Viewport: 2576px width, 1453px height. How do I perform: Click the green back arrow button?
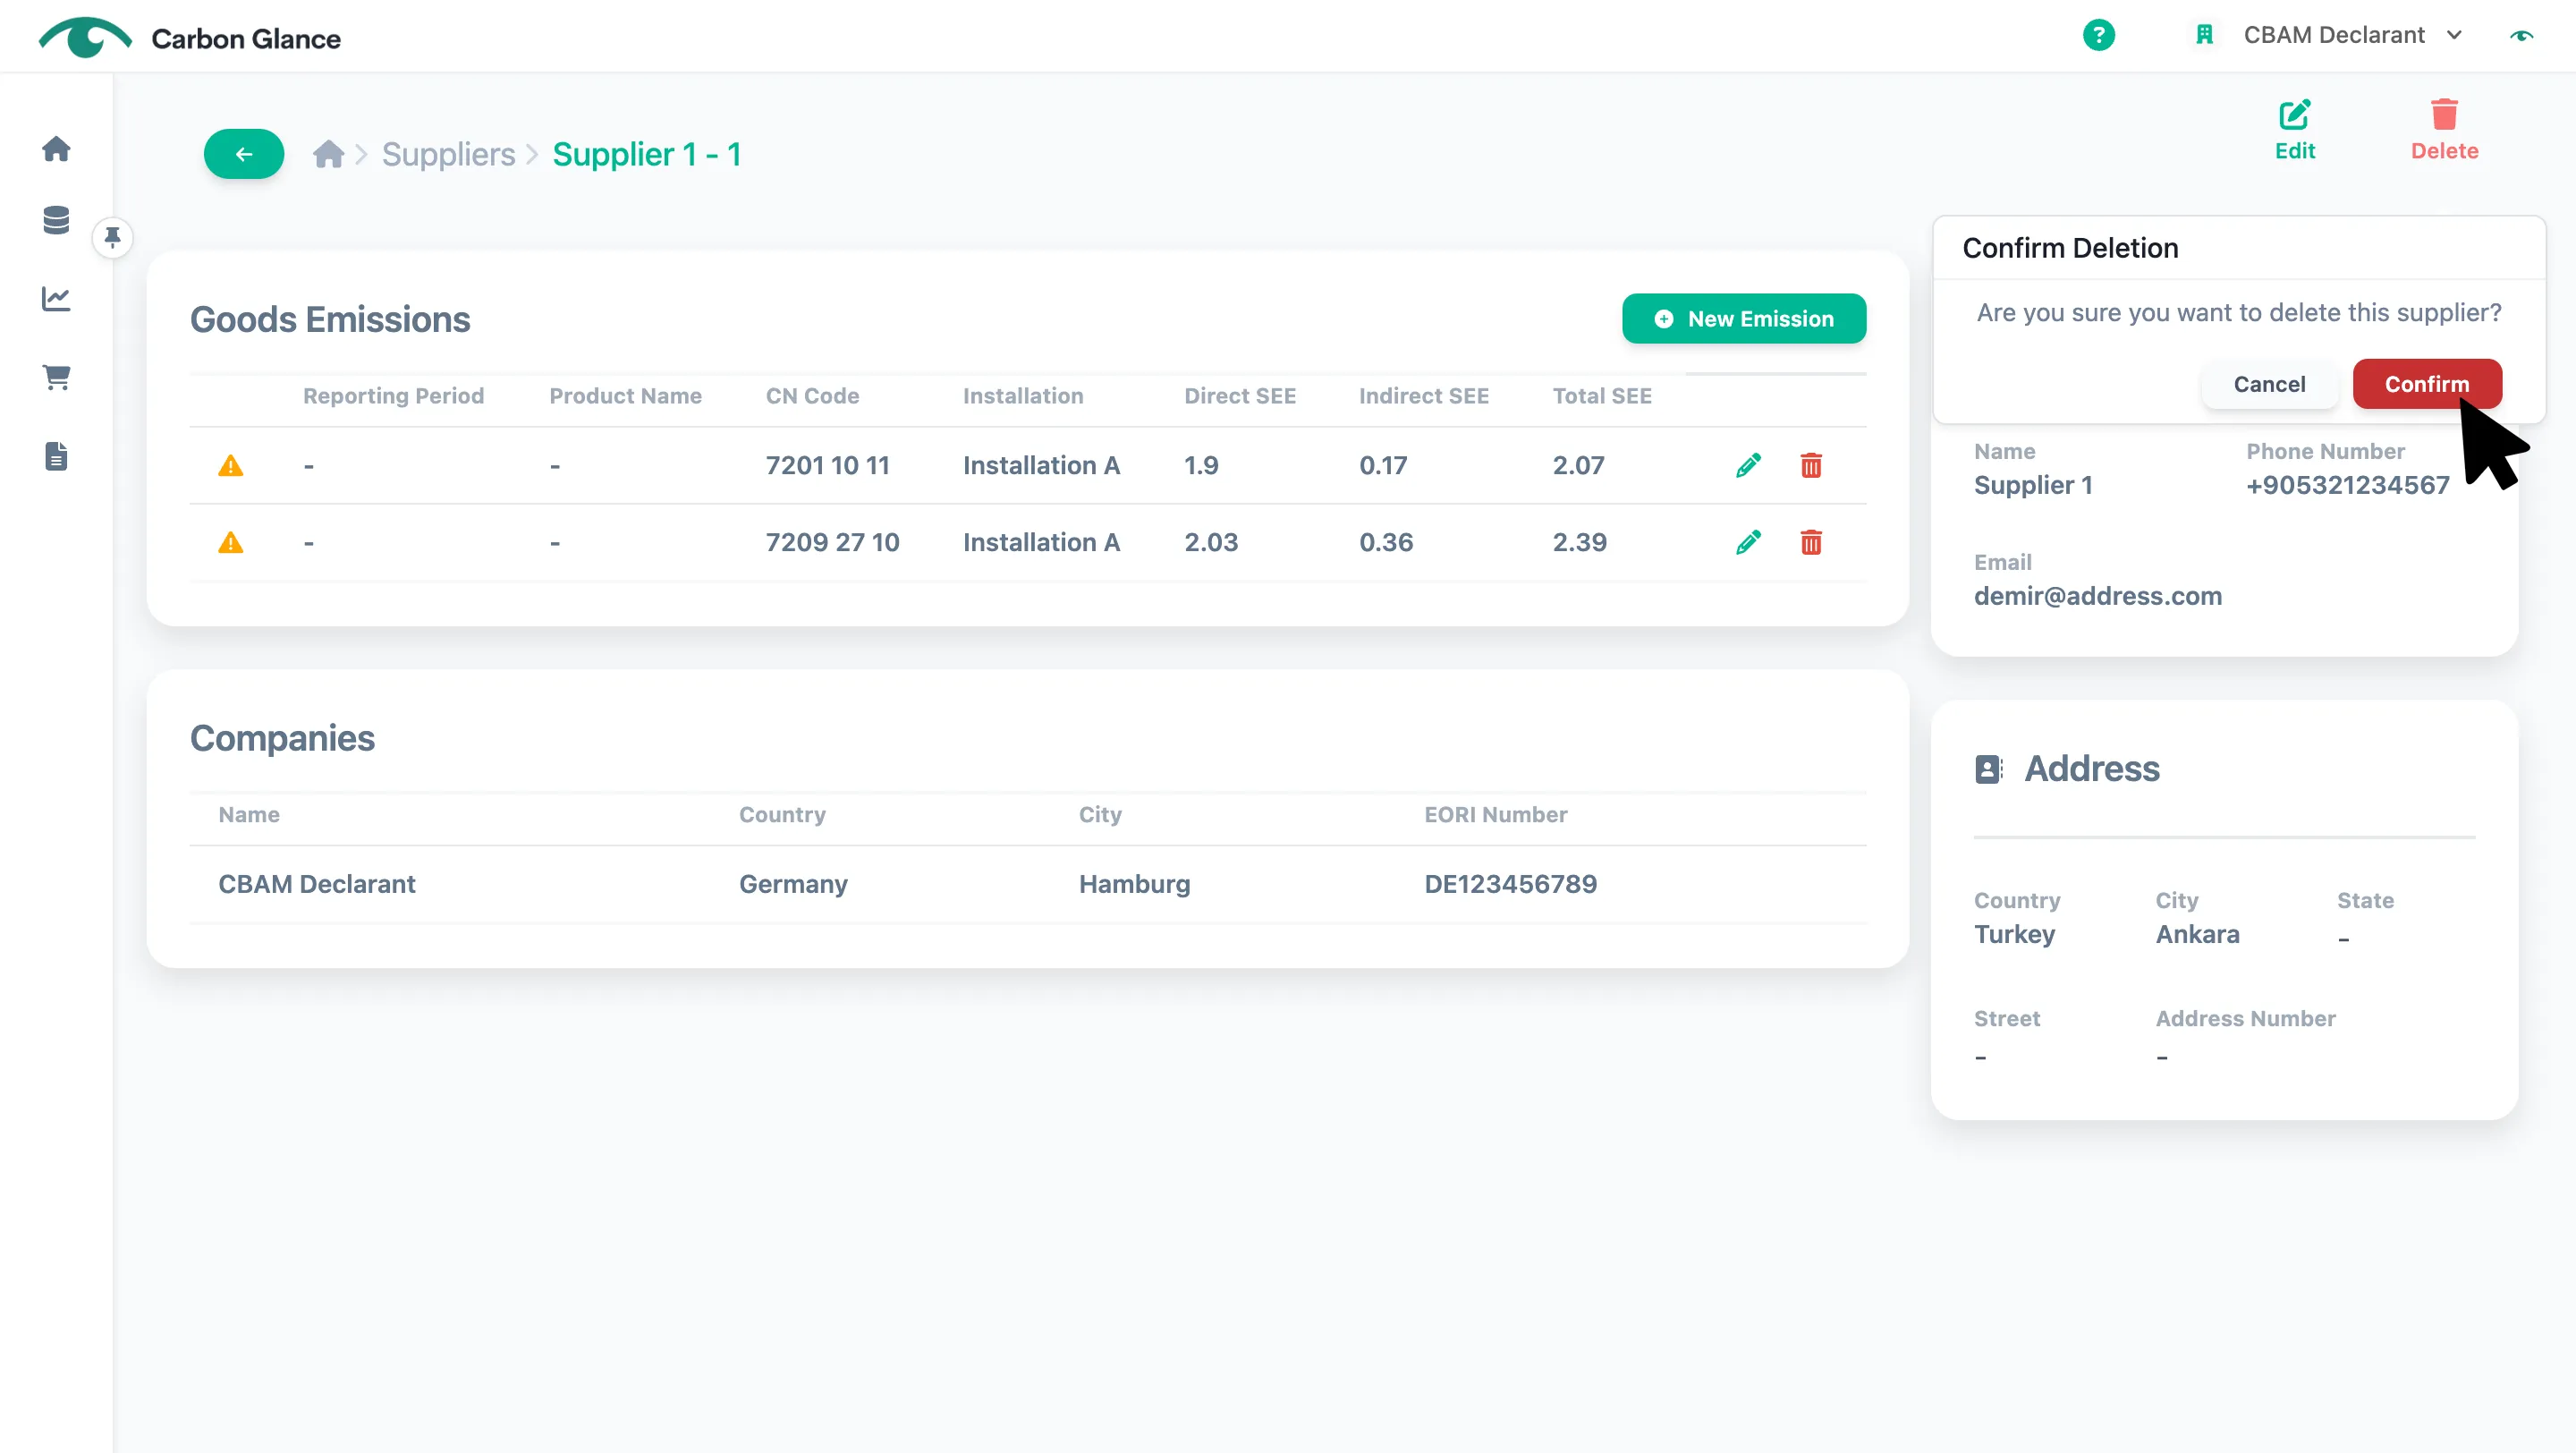point(244,154)
